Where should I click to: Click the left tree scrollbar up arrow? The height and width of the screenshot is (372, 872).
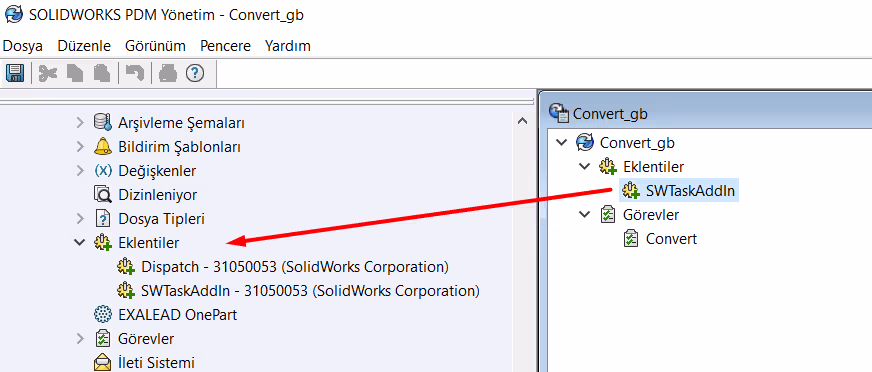[522, 121]
